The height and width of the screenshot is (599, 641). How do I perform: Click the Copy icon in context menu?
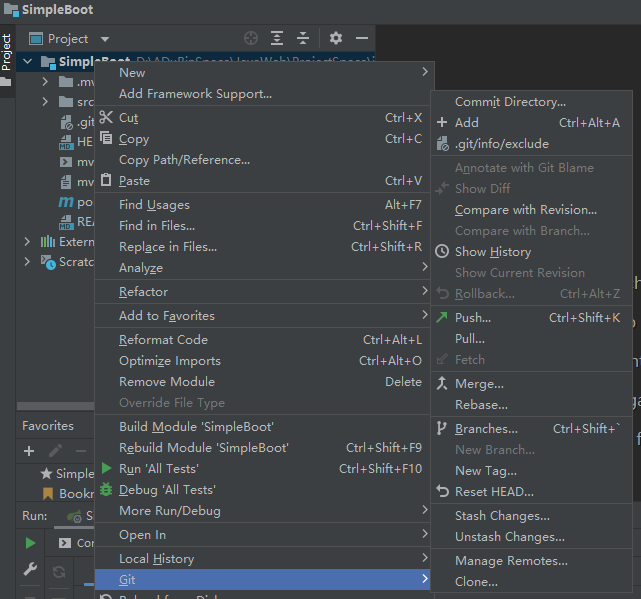click(x=106, y=138)
